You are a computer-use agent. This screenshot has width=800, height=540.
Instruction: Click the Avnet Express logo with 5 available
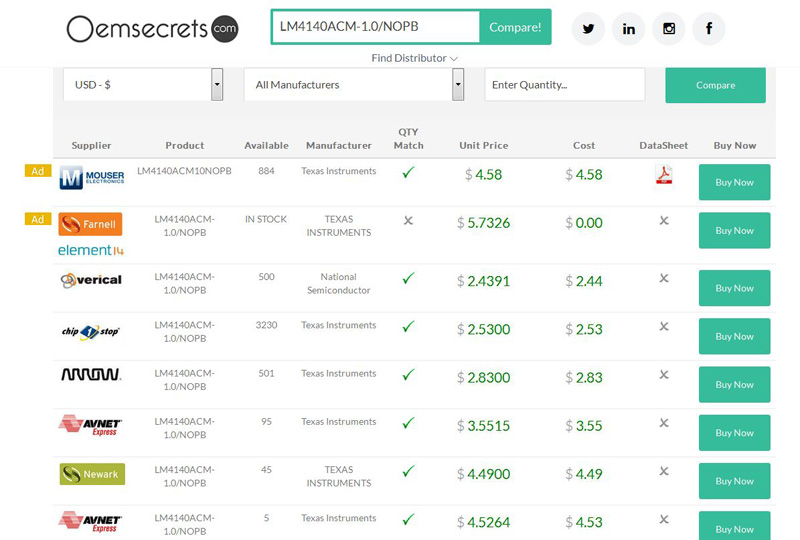(90, 522)
